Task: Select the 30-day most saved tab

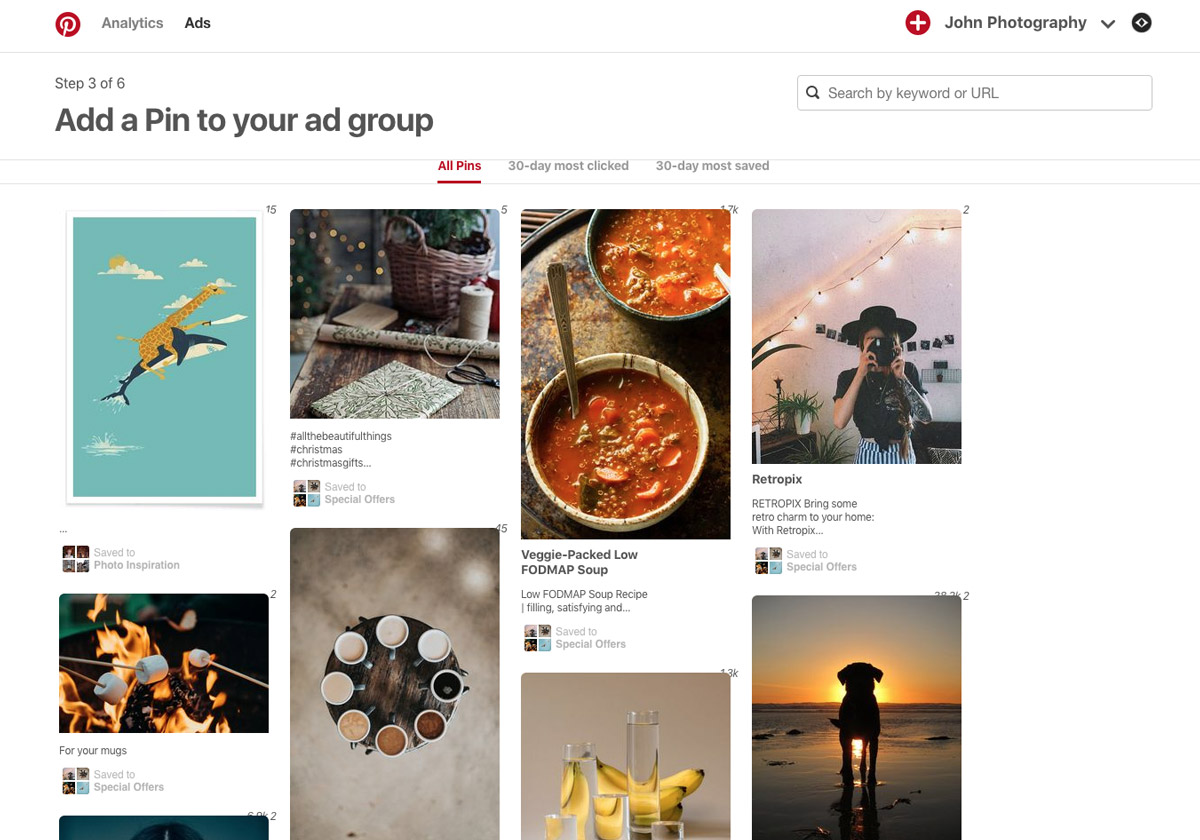Action: point(712,166)
